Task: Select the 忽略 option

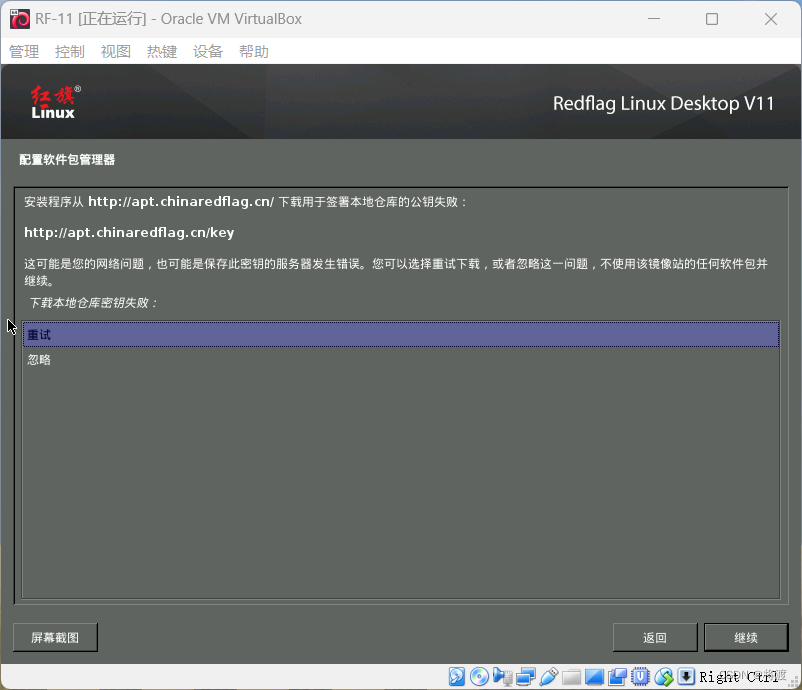Action: (401, 360)
